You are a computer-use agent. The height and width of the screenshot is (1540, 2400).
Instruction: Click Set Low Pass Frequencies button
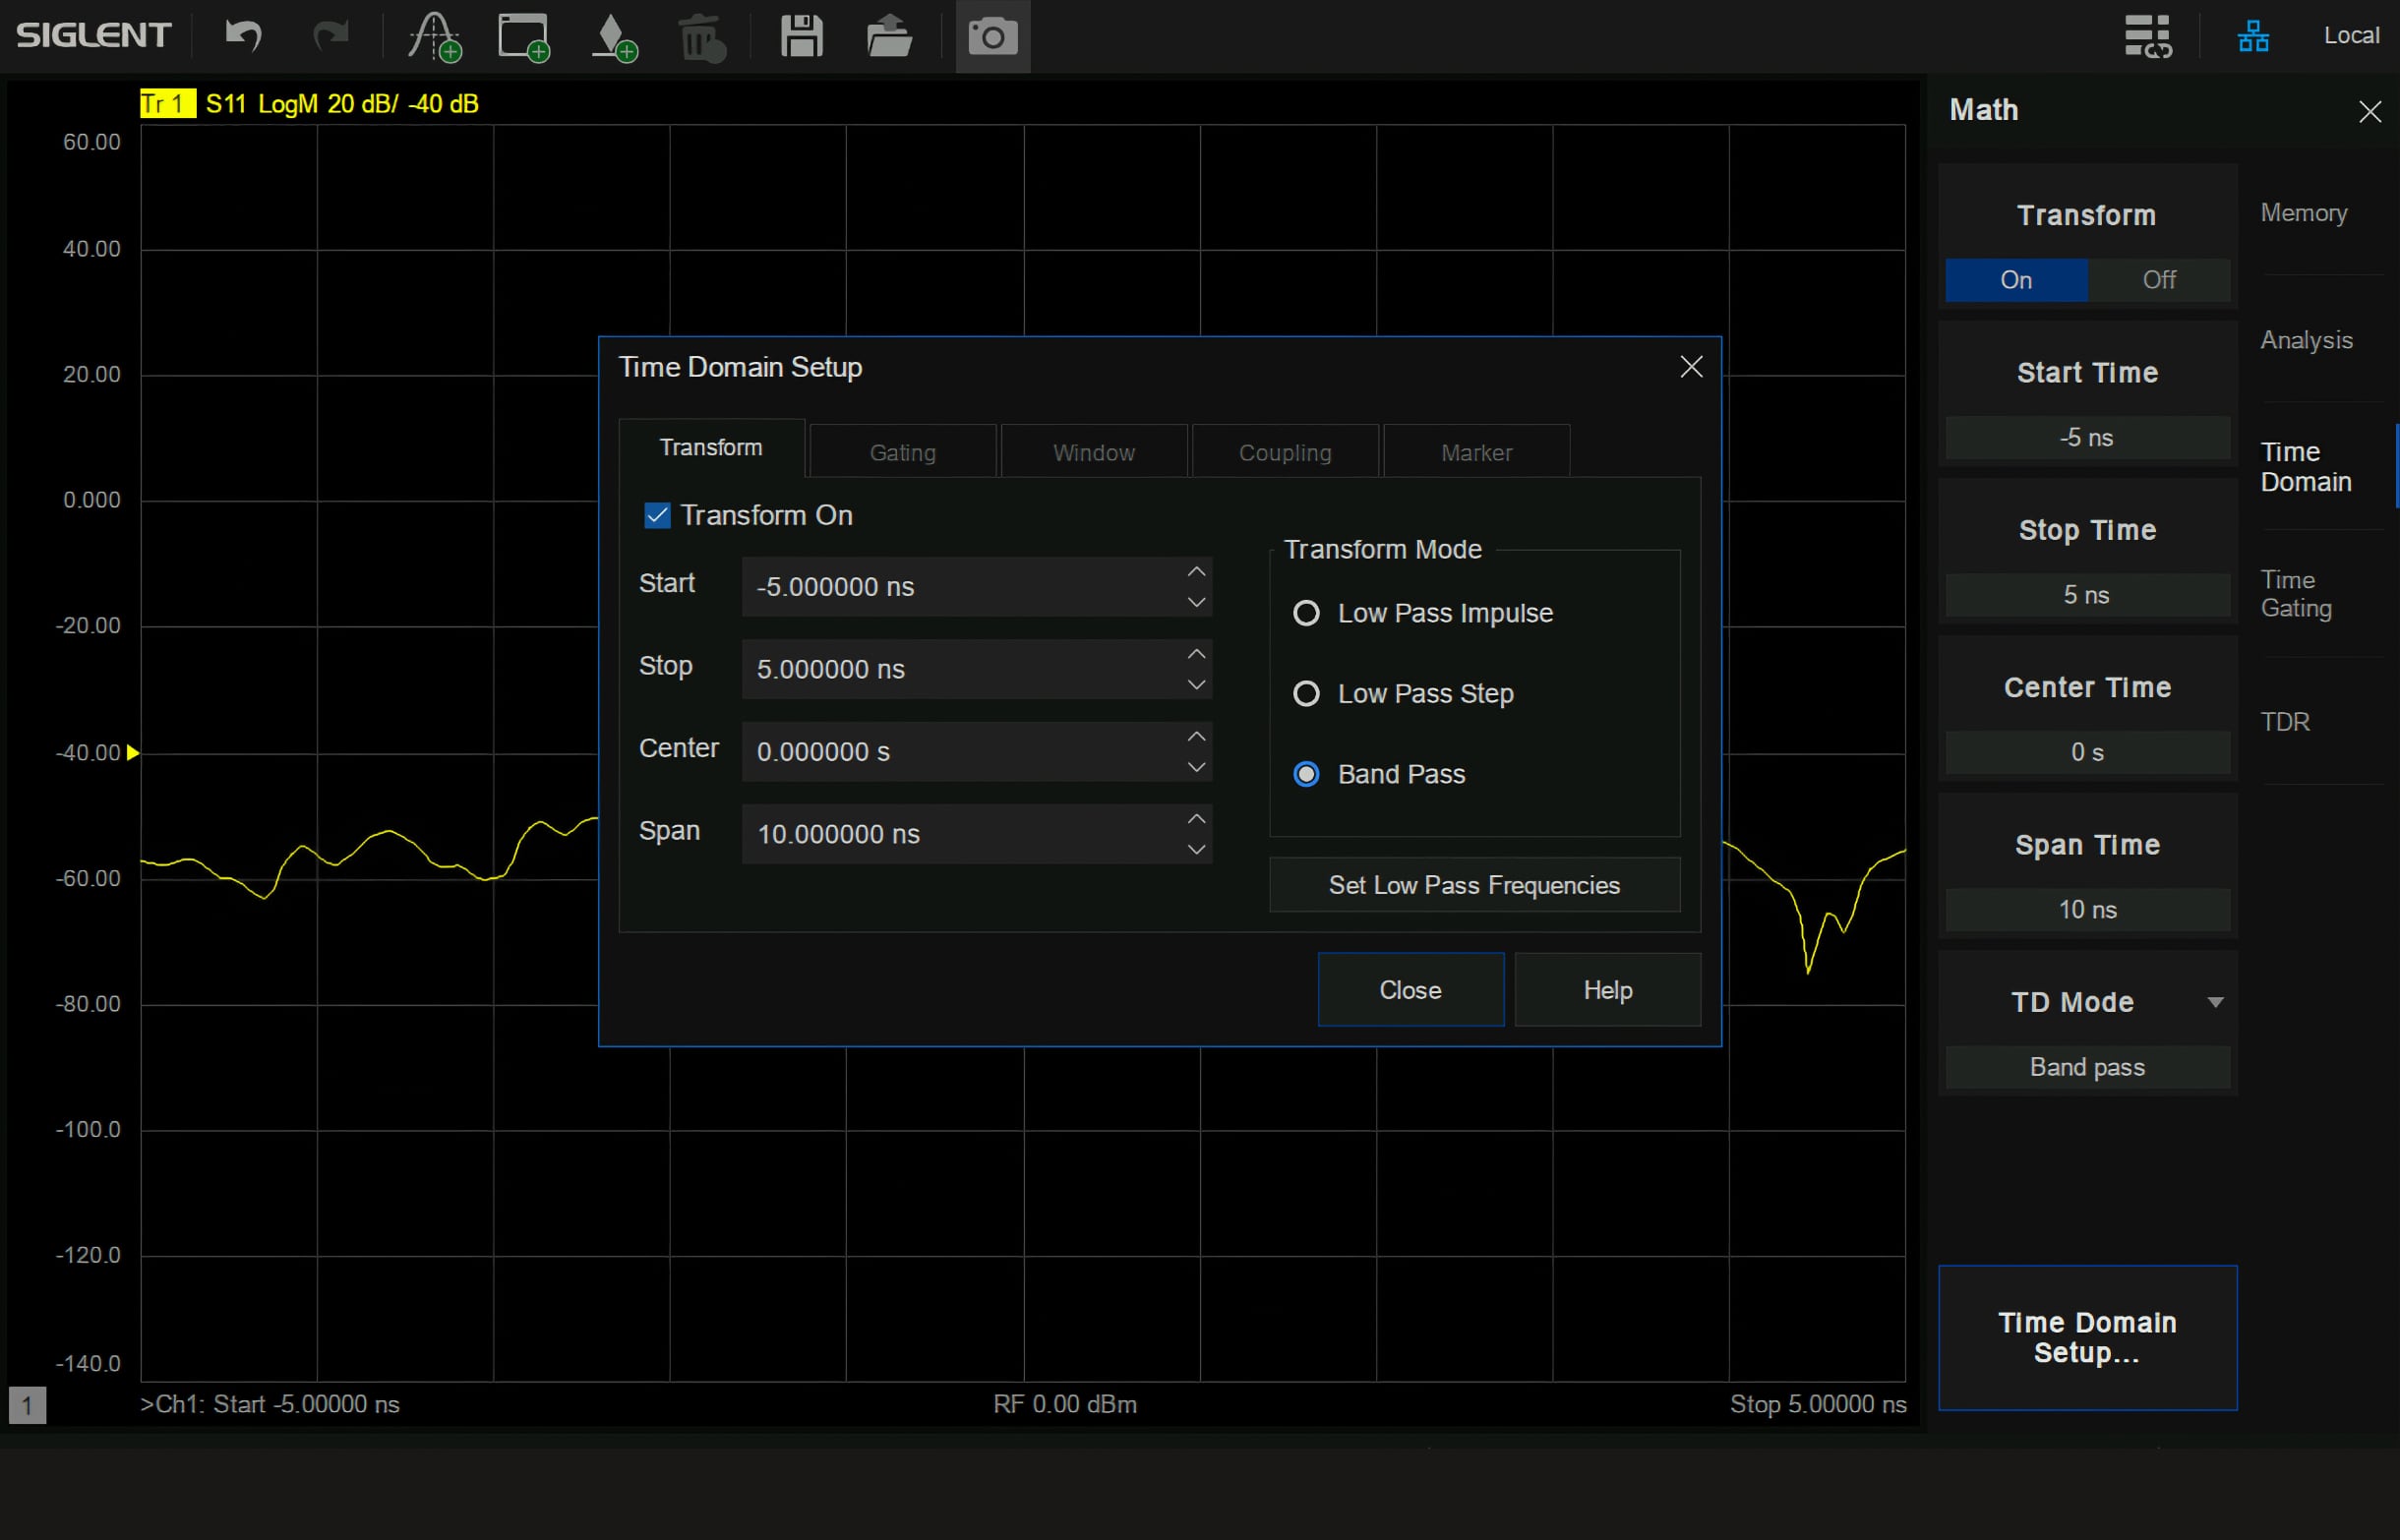[x=1474, y=885]
